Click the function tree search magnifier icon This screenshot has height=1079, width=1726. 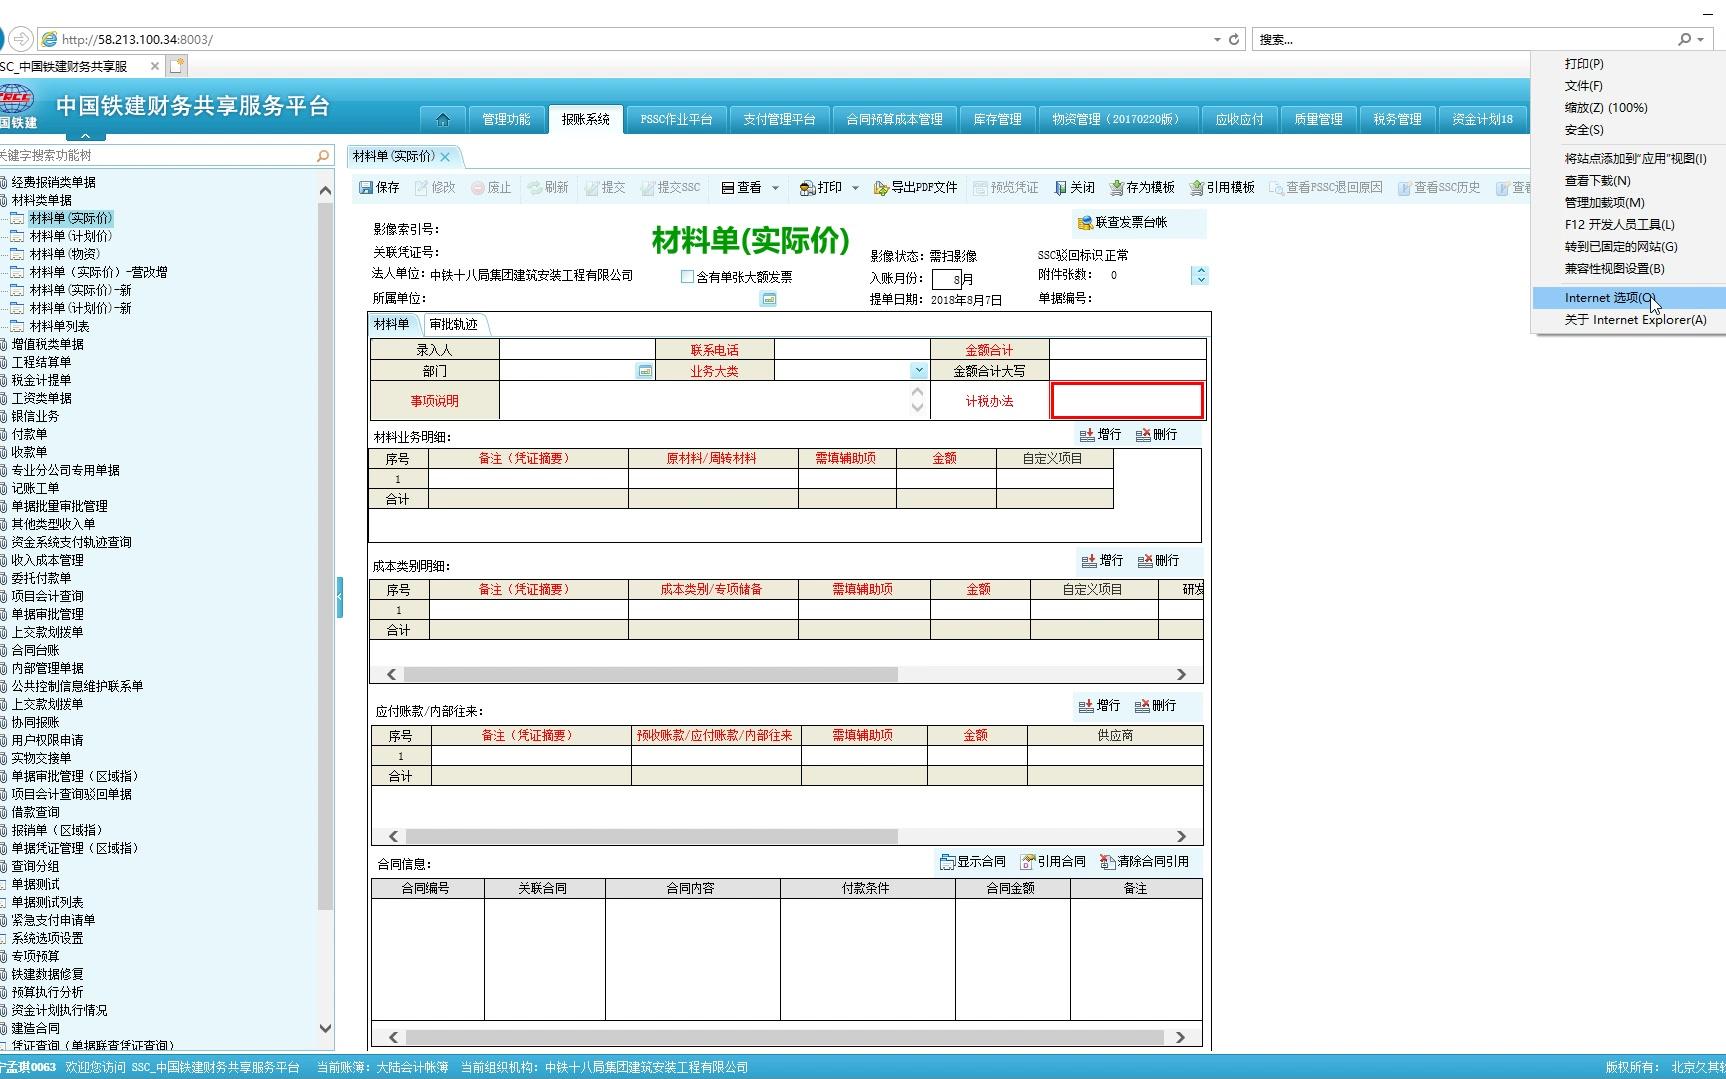click(x=322, y=156)
